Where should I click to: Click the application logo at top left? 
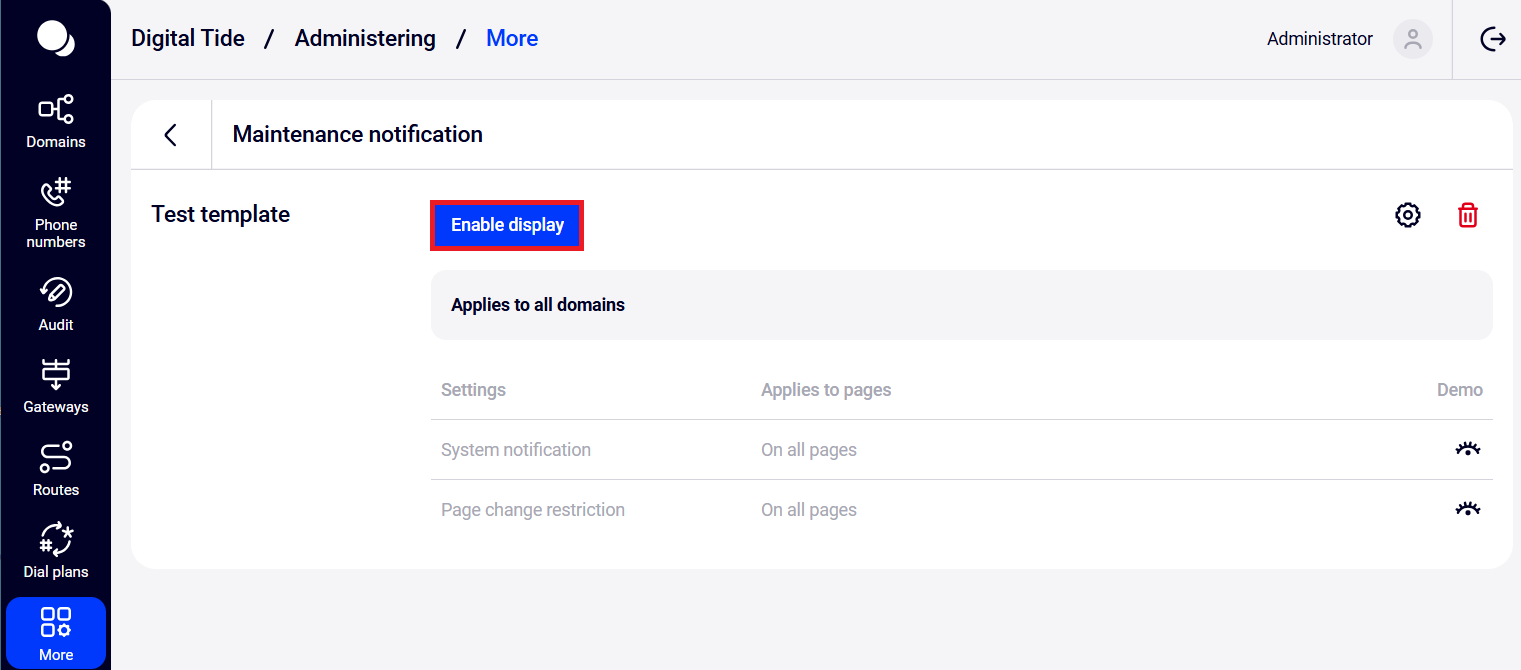[55, 38]
